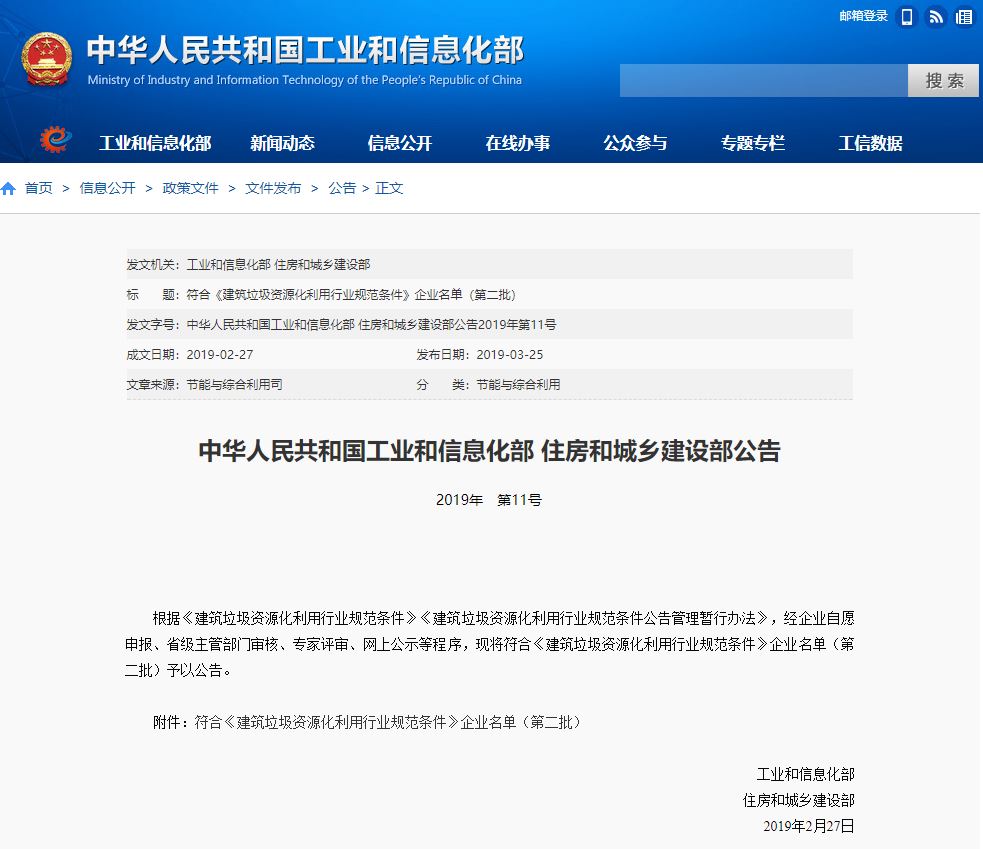Open 专题专栏 navigation menu

click(753, 143)
